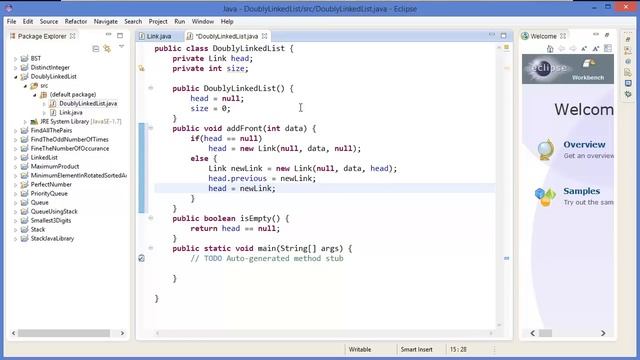Image resolution: width=640 pixels, height=360 pixels.
Task: Fold the main method
Action: click(151, 248)
